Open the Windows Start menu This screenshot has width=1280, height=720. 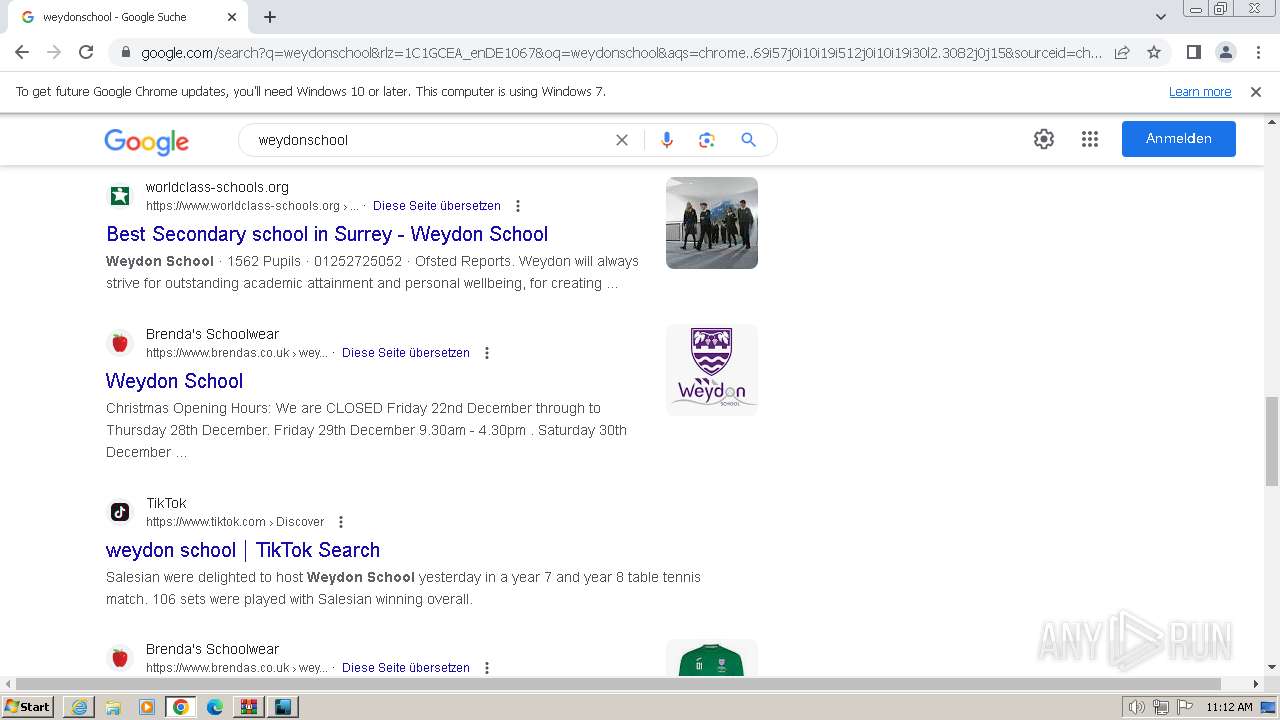pyautogui.click(x=28, y=707)
